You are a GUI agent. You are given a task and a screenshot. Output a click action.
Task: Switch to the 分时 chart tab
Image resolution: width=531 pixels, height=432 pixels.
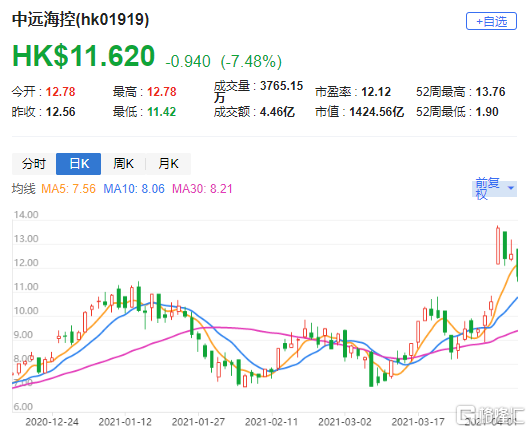34,164
